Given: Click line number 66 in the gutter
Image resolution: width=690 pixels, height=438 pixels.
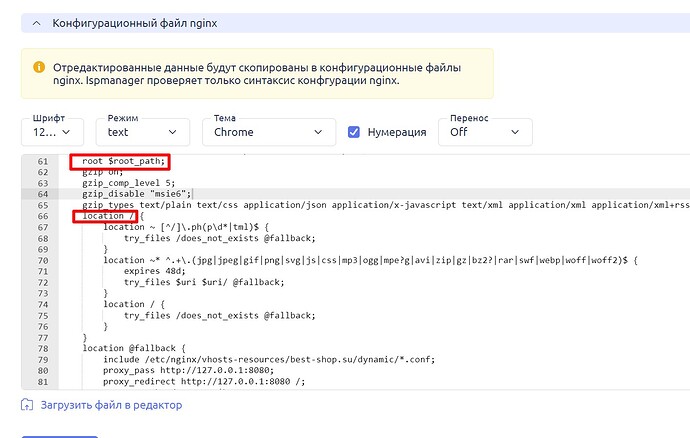Looking at the screenshot, I should pos(43,216).
